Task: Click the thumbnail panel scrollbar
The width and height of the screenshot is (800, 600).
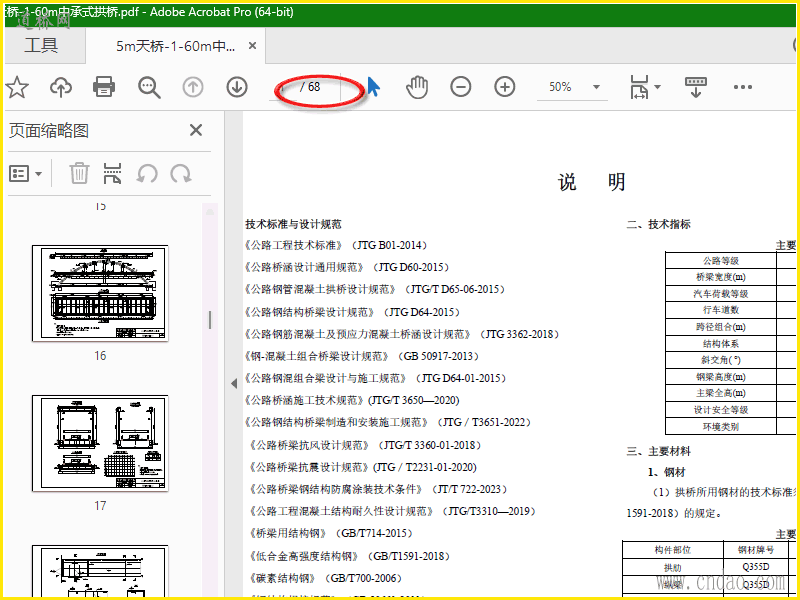Action: point(210,320)
